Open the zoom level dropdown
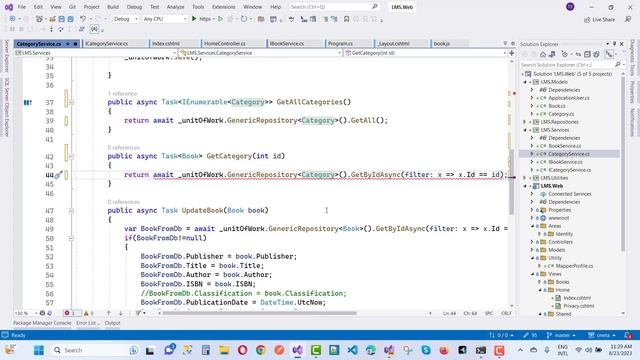 click(26, 313)
